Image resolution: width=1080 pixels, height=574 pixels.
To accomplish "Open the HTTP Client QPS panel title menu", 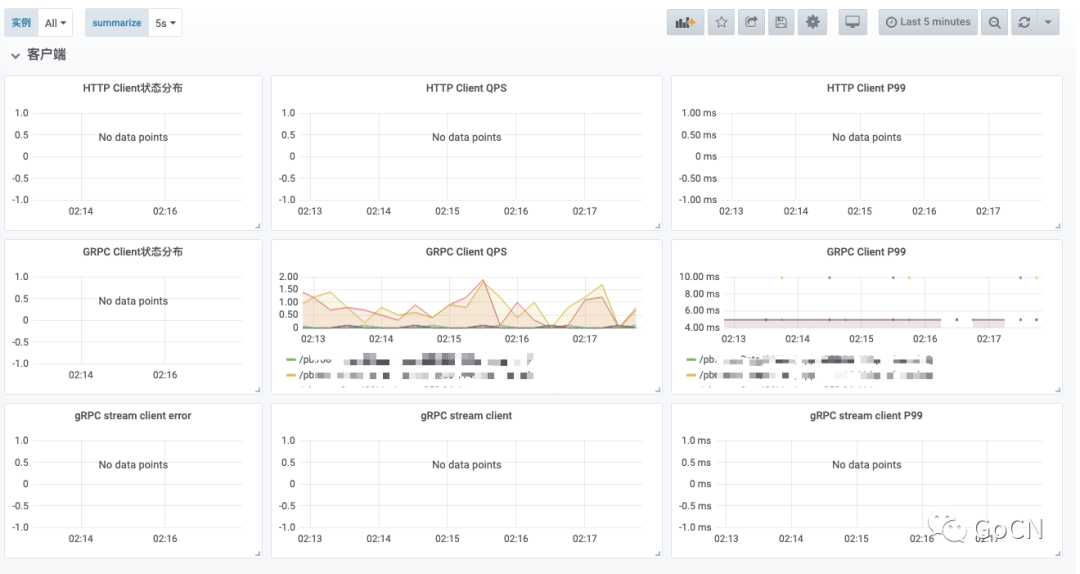I will click(466, 88).
